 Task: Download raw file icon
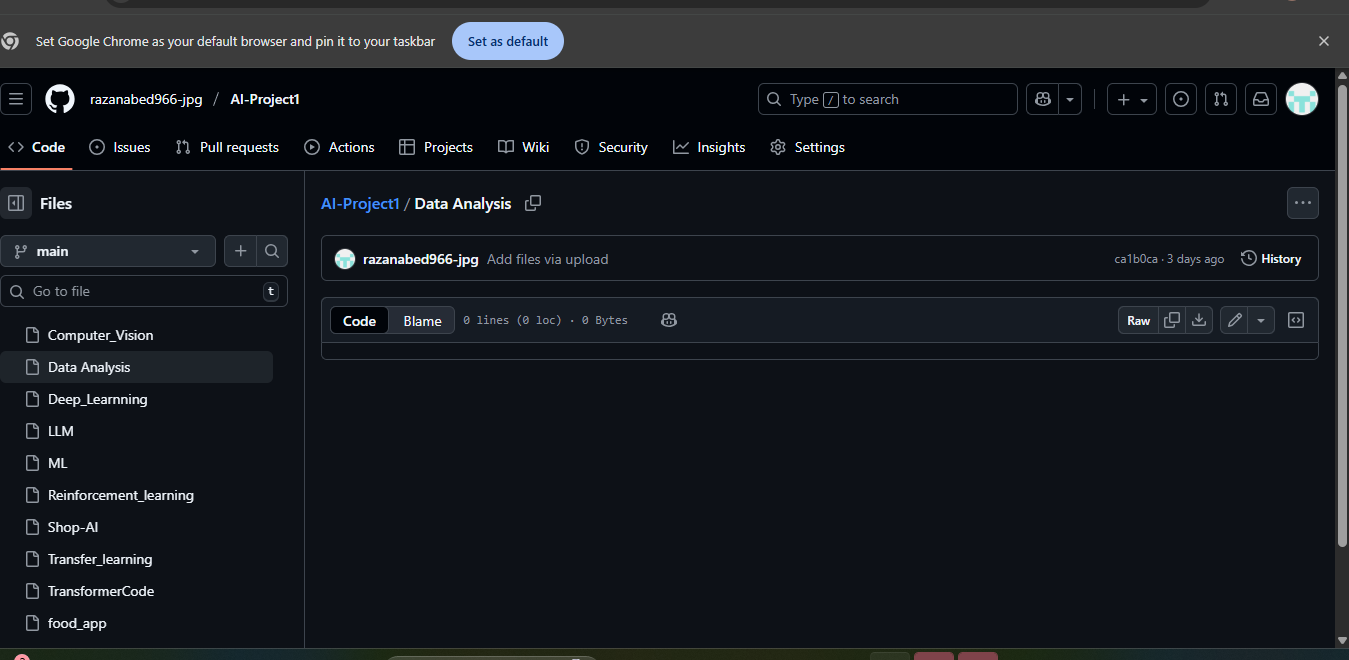1199,321
